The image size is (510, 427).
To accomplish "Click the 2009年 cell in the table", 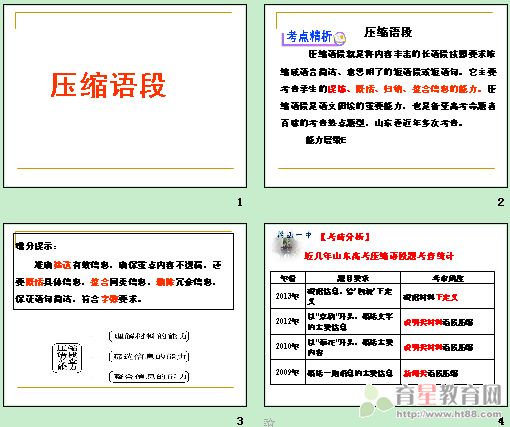I will coord(288,372).
